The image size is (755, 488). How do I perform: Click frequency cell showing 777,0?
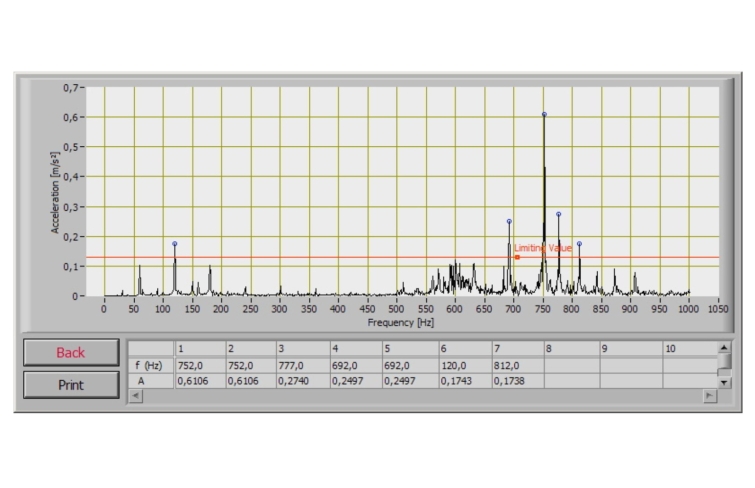pyautogui.click(x=303, y=365)
